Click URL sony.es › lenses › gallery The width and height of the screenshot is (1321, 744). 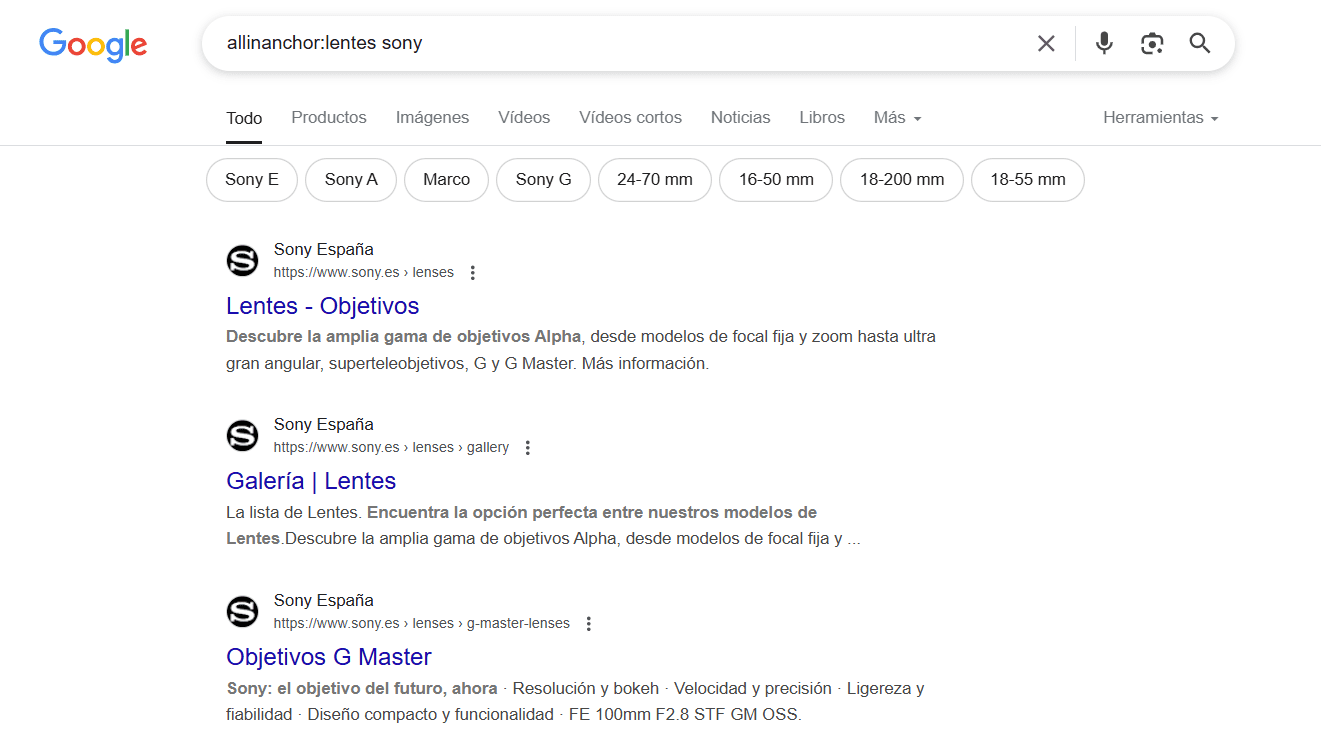[x=391, y=448]
